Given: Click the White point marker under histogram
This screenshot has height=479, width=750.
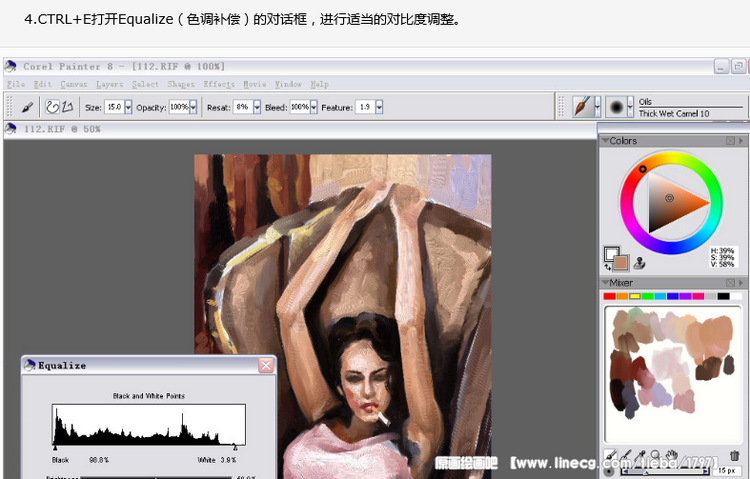Looking at the screenshot, I should [235, 448].
